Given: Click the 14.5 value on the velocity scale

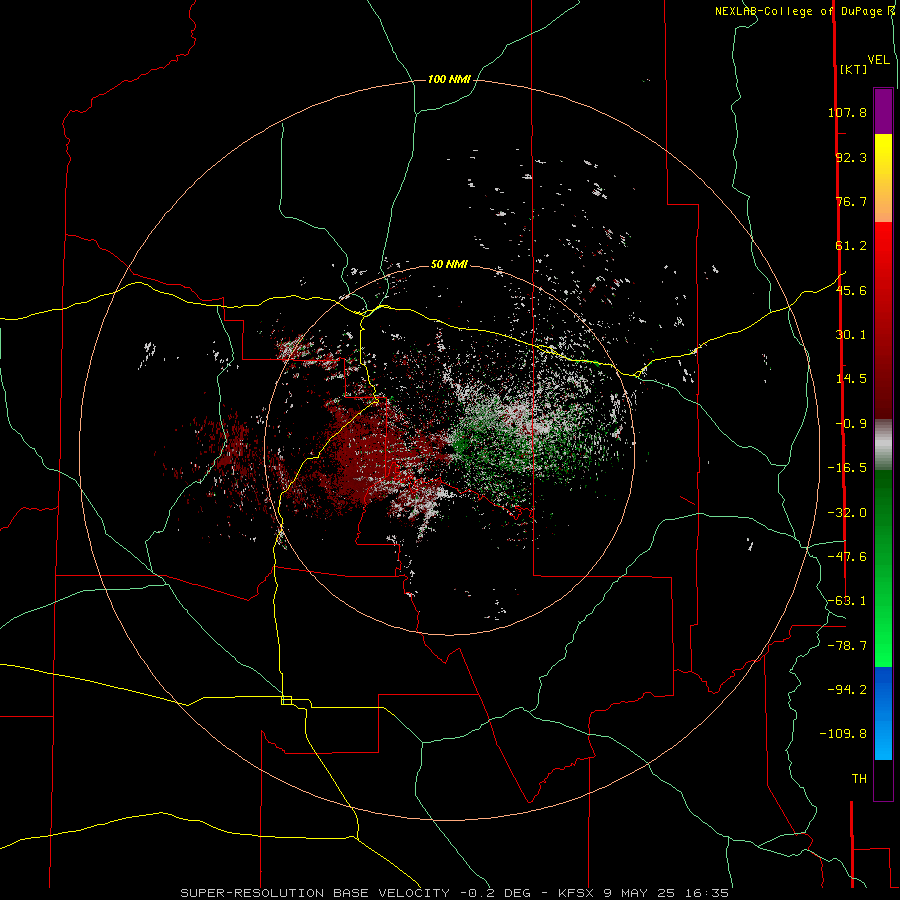Looking at the screenshot, I should [851, 379].
